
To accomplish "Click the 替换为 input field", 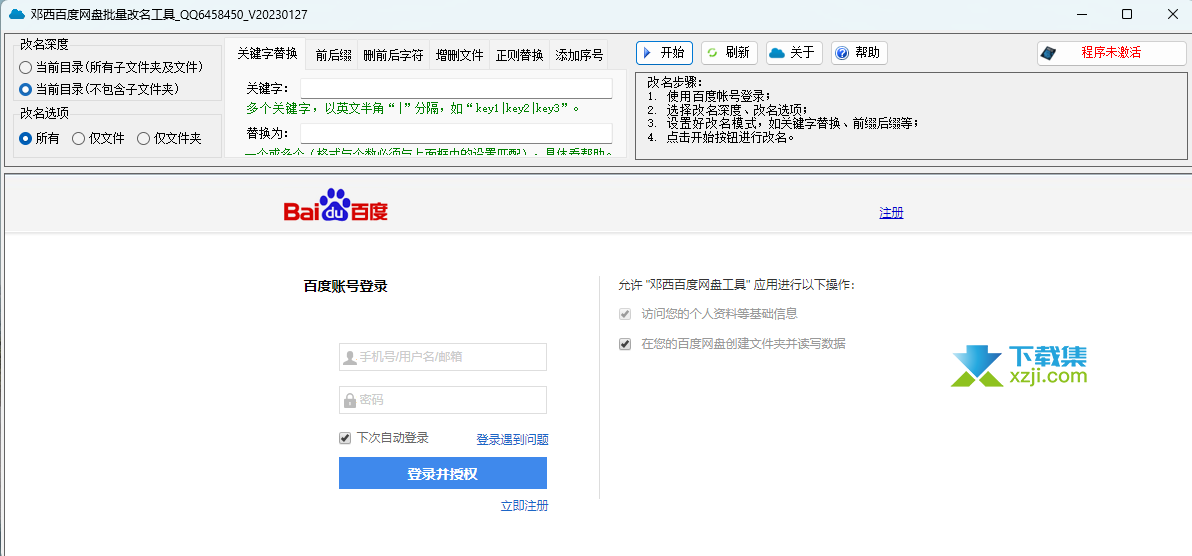I will pyautogui.click(x=456, y=133).
